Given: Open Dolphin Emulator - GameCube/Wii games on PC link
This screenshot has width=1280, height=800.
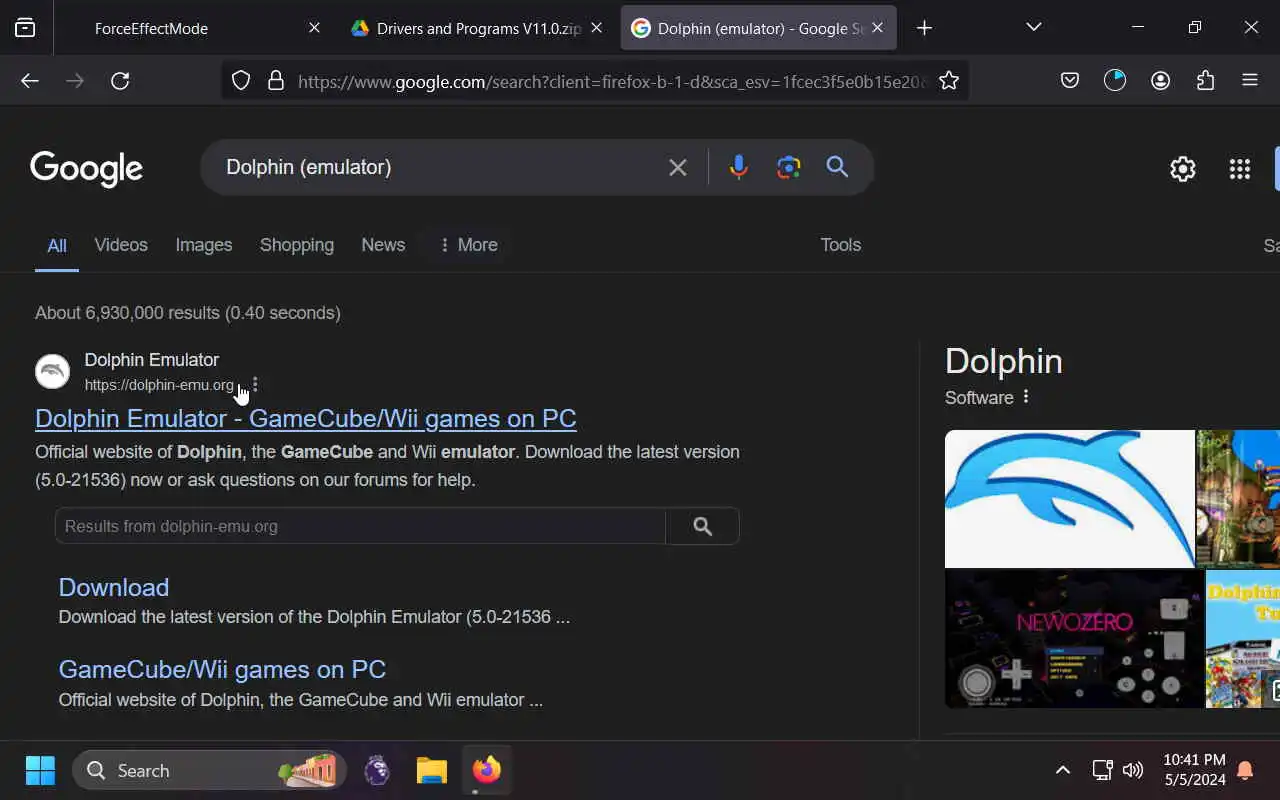Looking at the screenshot, I should [306, 418].
